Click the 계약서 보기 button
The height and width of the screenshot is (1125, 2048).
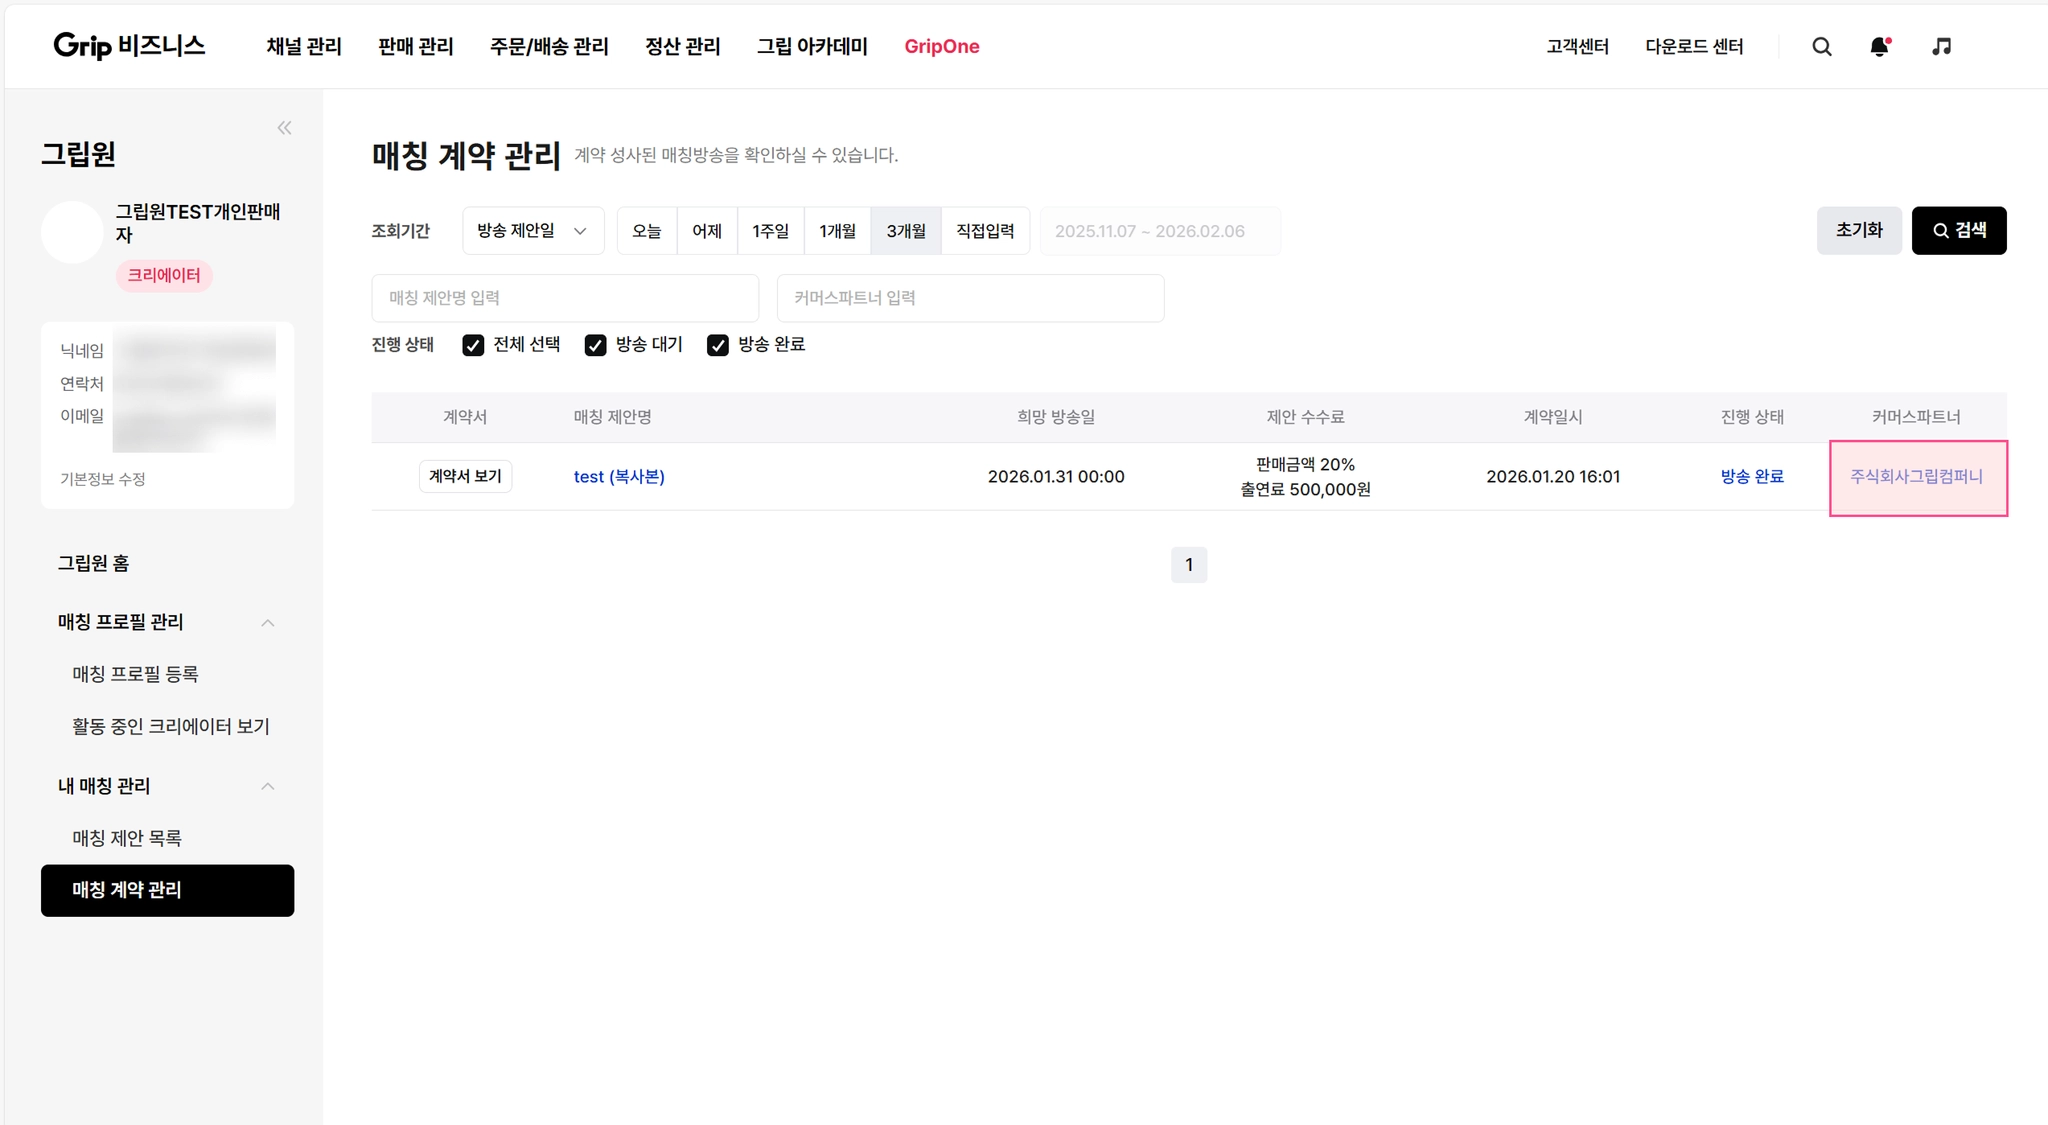tap(465, 476)
